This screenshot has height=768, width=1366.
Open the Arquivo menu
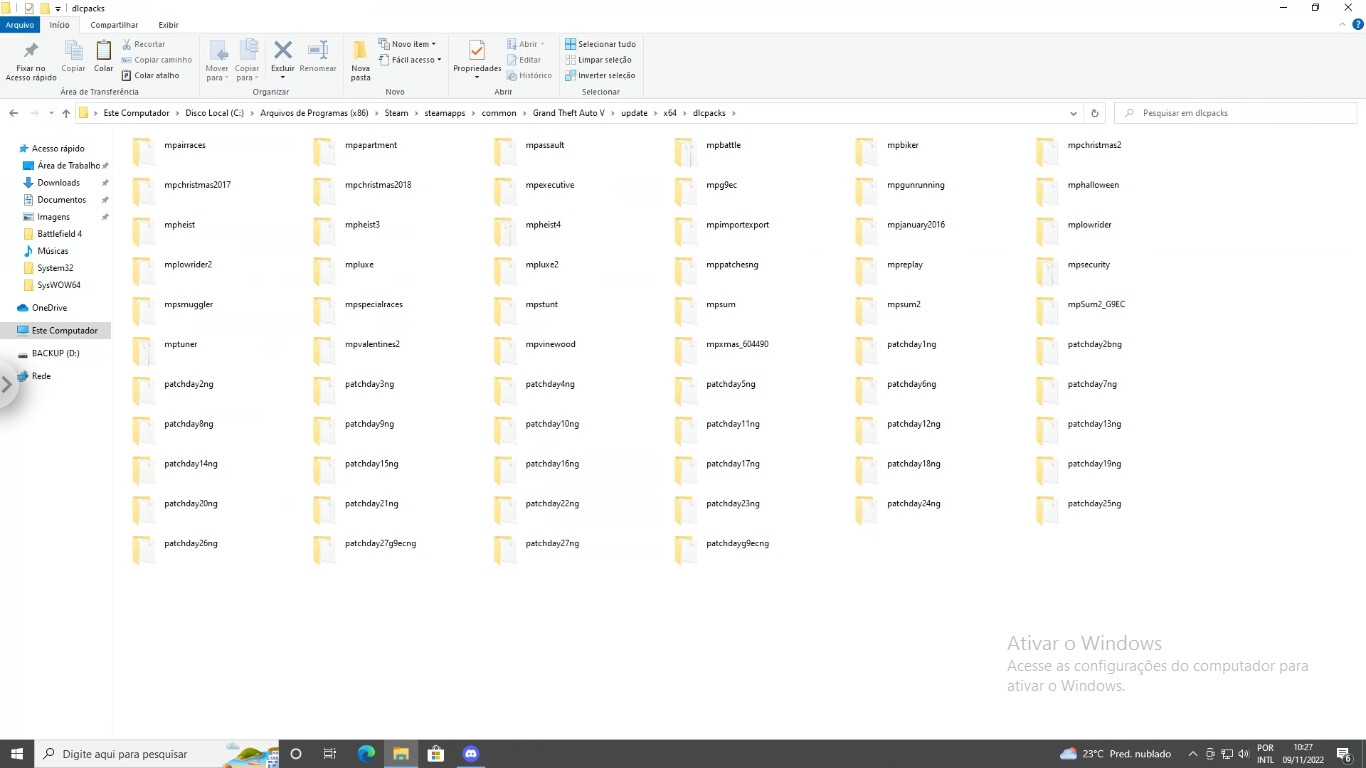coord(20,25)
